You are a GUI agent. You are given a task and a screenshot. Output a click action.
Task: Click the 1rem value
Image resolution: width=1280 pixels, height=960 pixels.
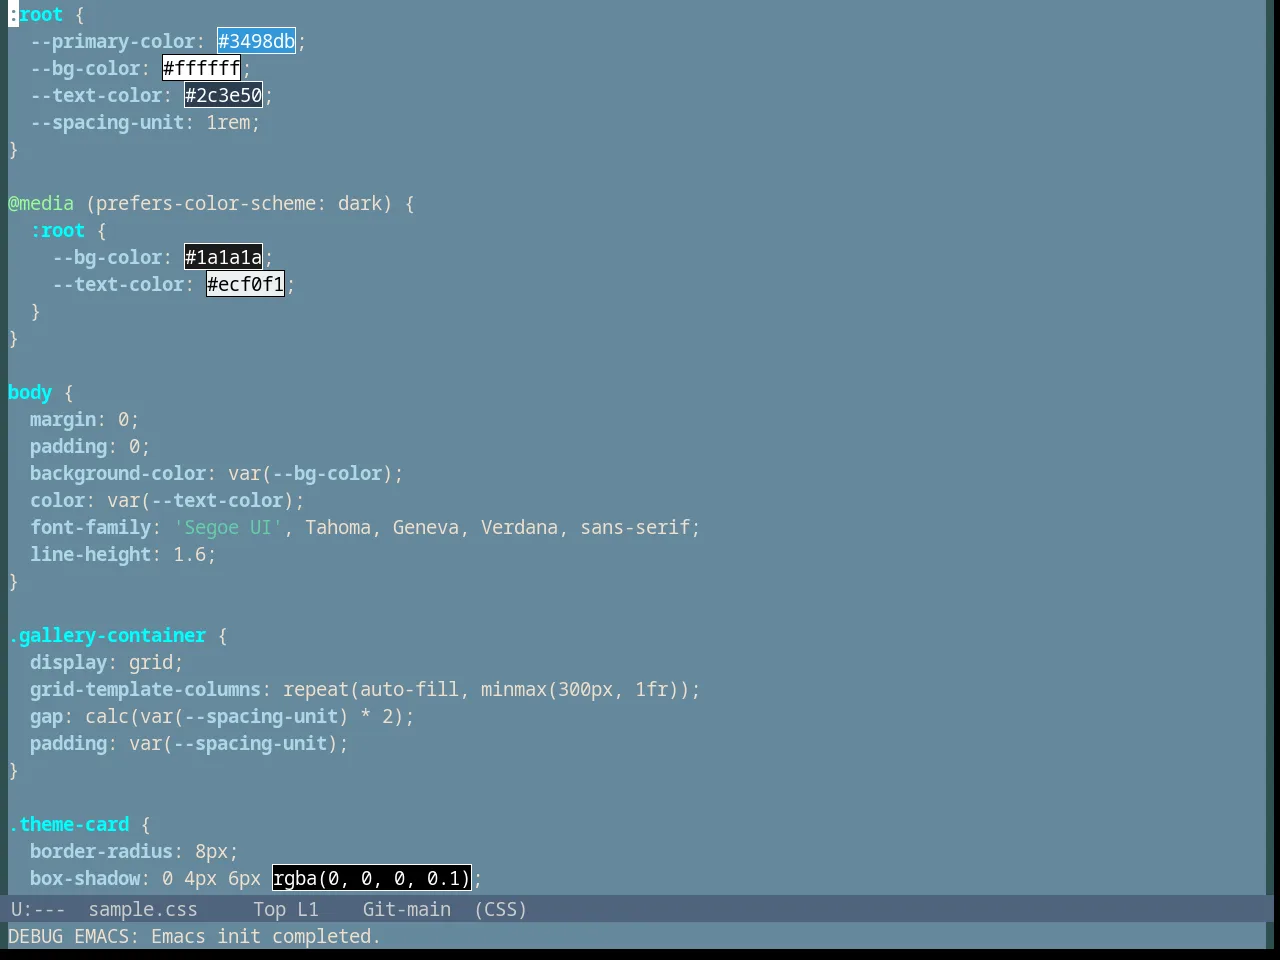228,122
